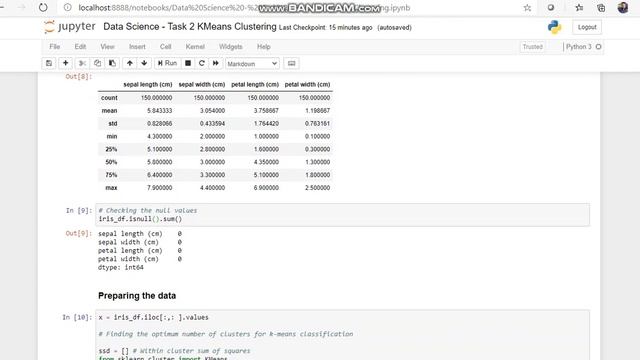Click the '50%' row label
The height and width of the screenshot is (360, 640).
click(111, 162)
